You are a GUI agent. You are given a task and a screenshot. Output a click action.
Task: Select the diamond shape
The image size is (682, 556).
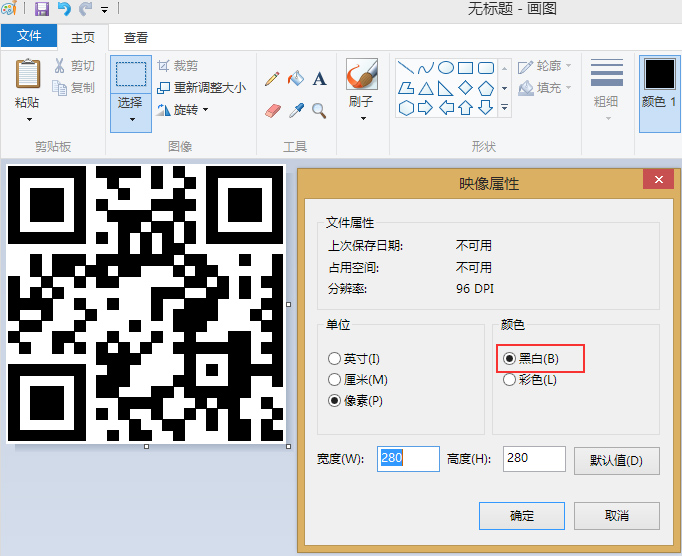[x=465, y=88]
